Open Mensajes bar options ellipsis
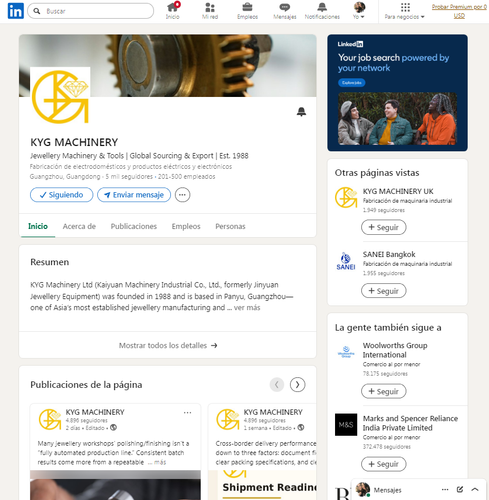 (x=445, y=490)
